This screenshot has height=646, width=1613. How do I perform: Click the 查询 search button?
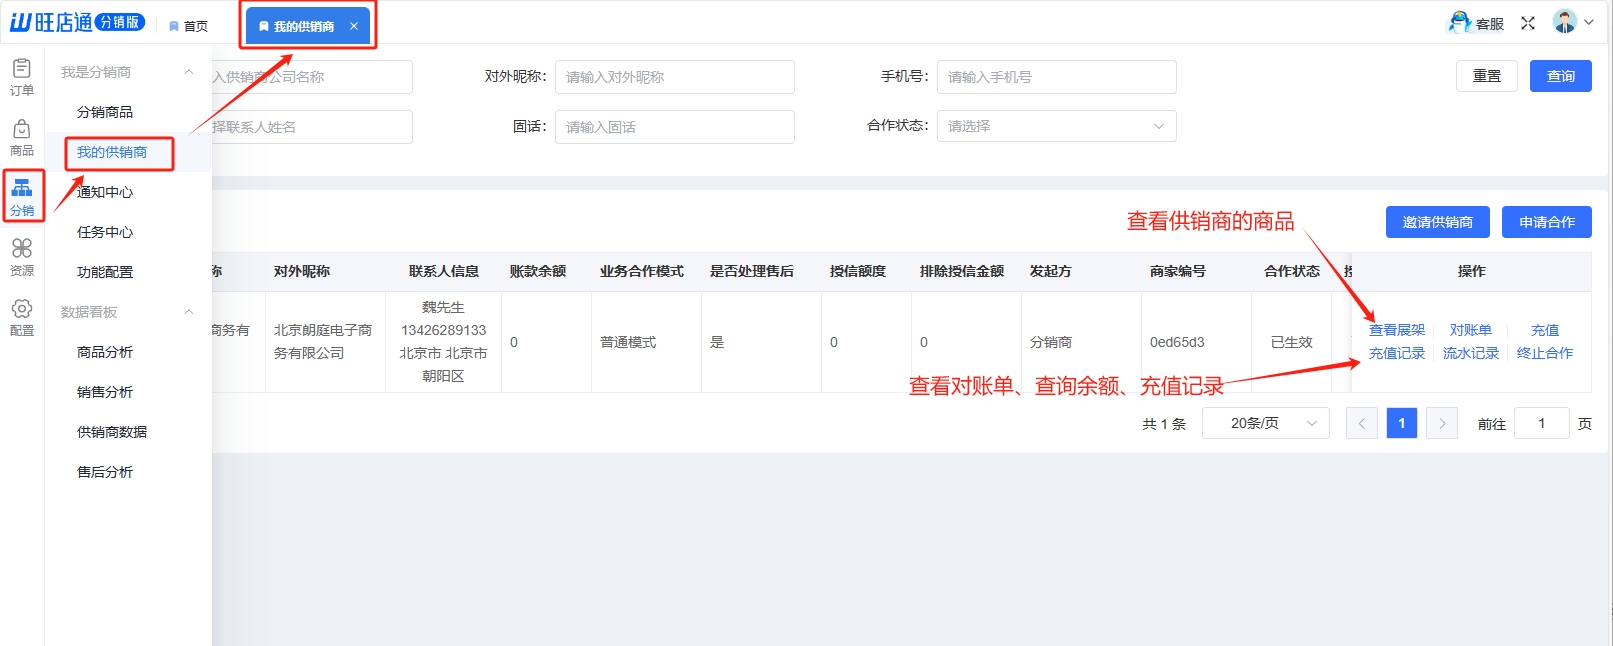point(1560,76)
